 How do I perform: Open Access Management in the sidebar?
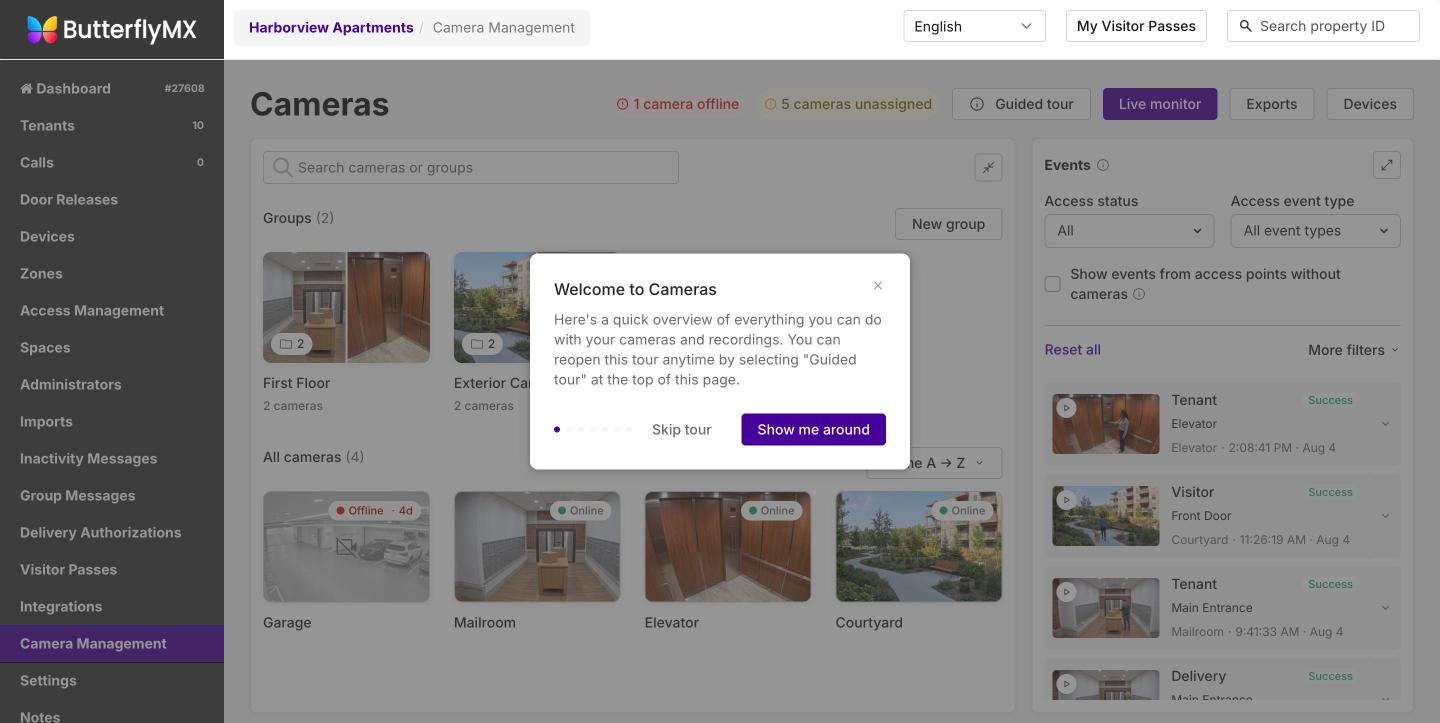coord(112,310)
